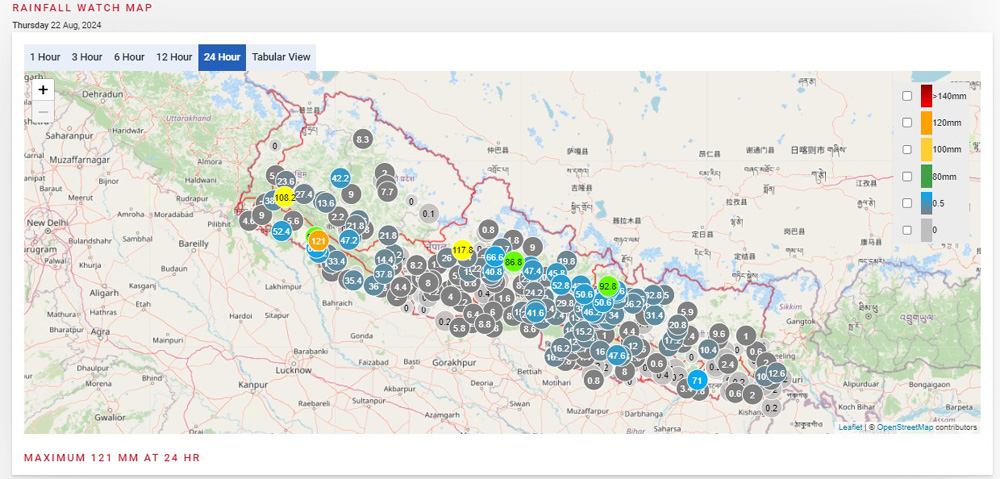Click the blue 52.4 rainfall marker
1000x479 pixels.
[x=281, y=231]
